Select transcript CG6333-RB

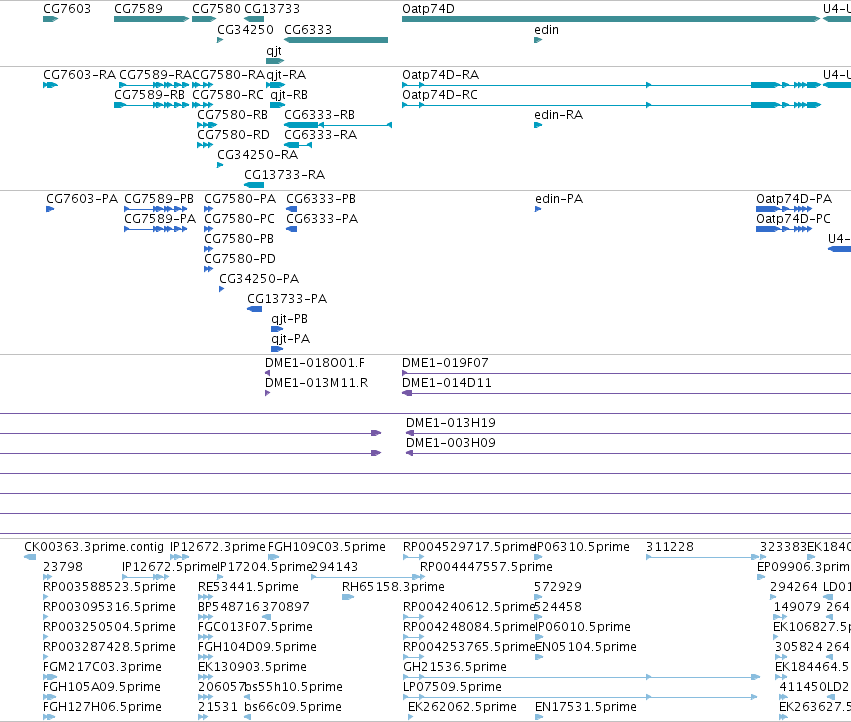320,115
